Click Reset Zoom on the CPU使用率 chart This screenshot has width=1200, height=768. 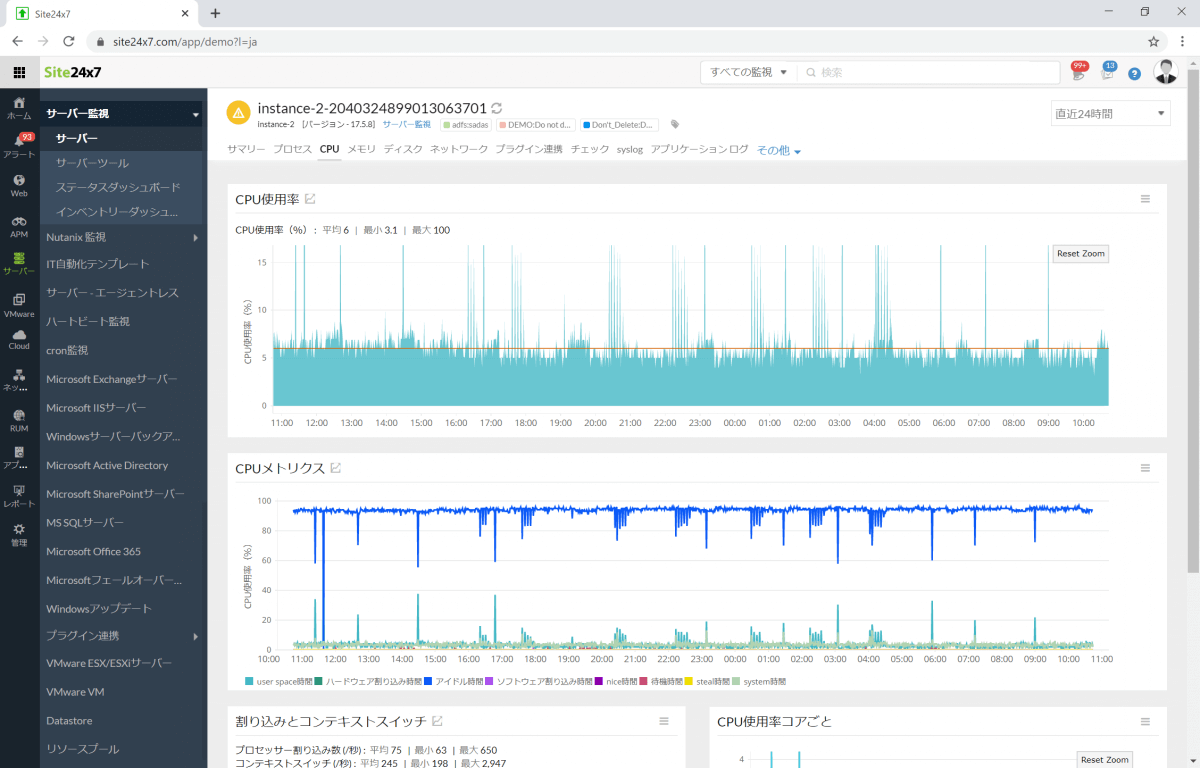click(x=1080, y=253)
